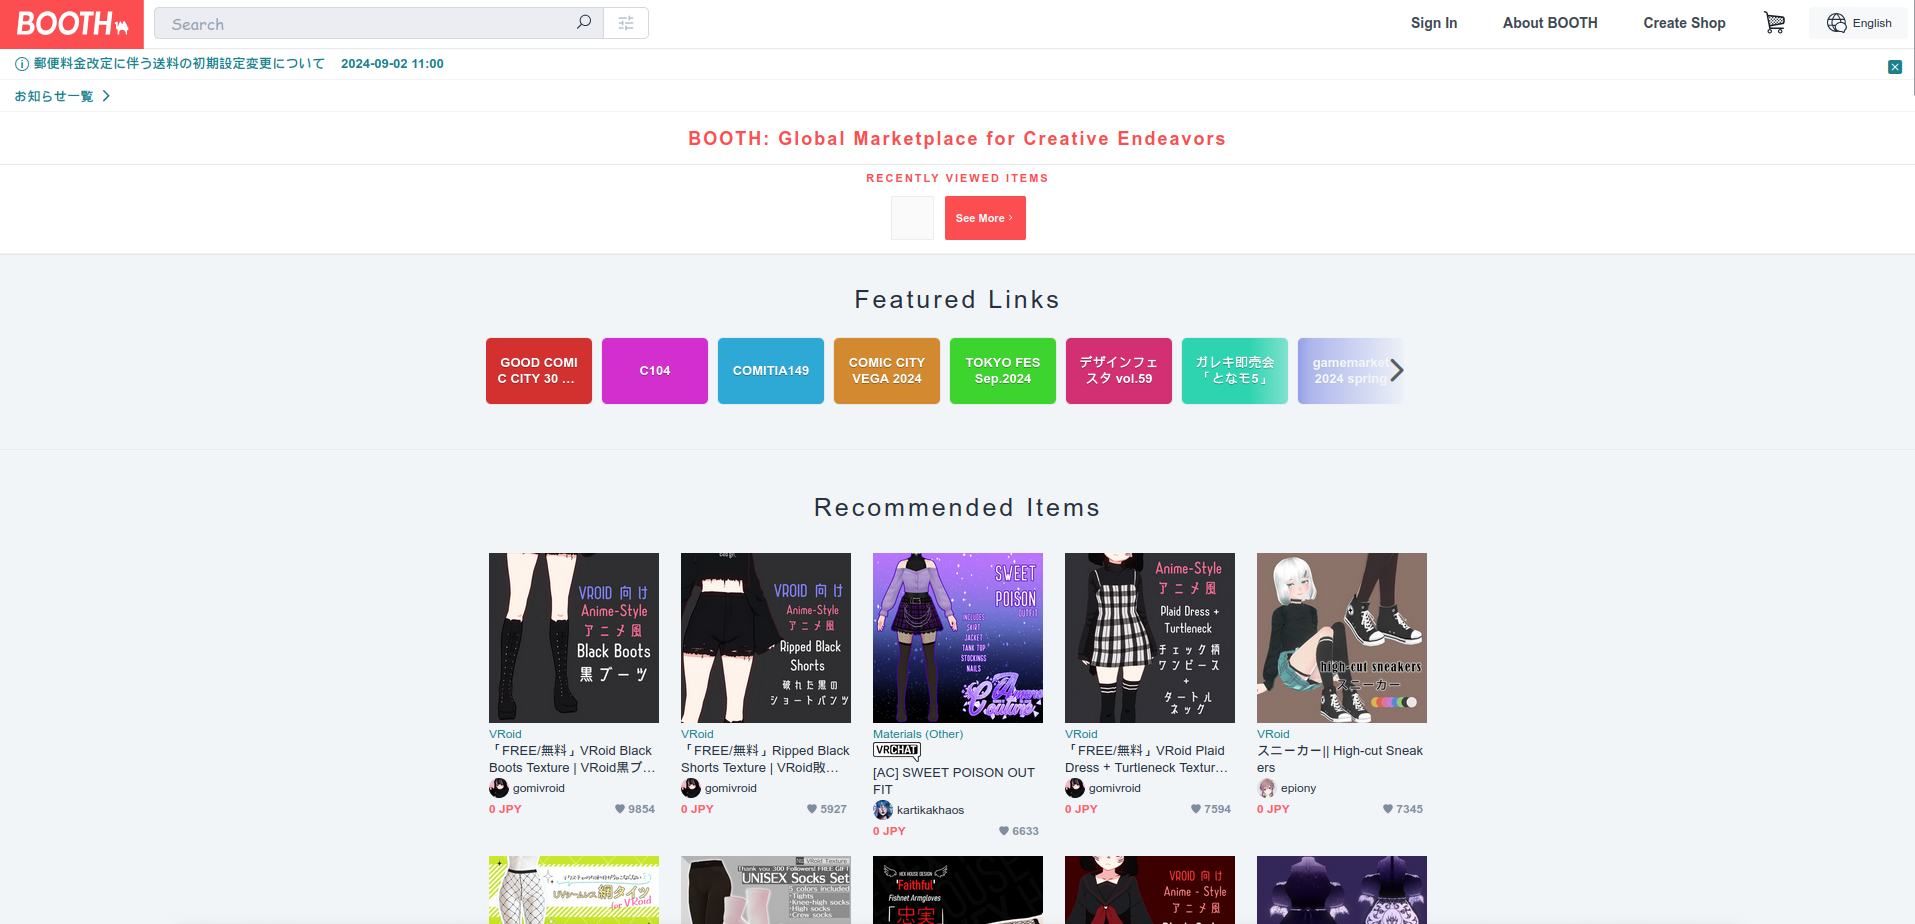The image size is (1915, 924).
Task: Click kartikakhaos shop name
Action: (x=930, y=810)
